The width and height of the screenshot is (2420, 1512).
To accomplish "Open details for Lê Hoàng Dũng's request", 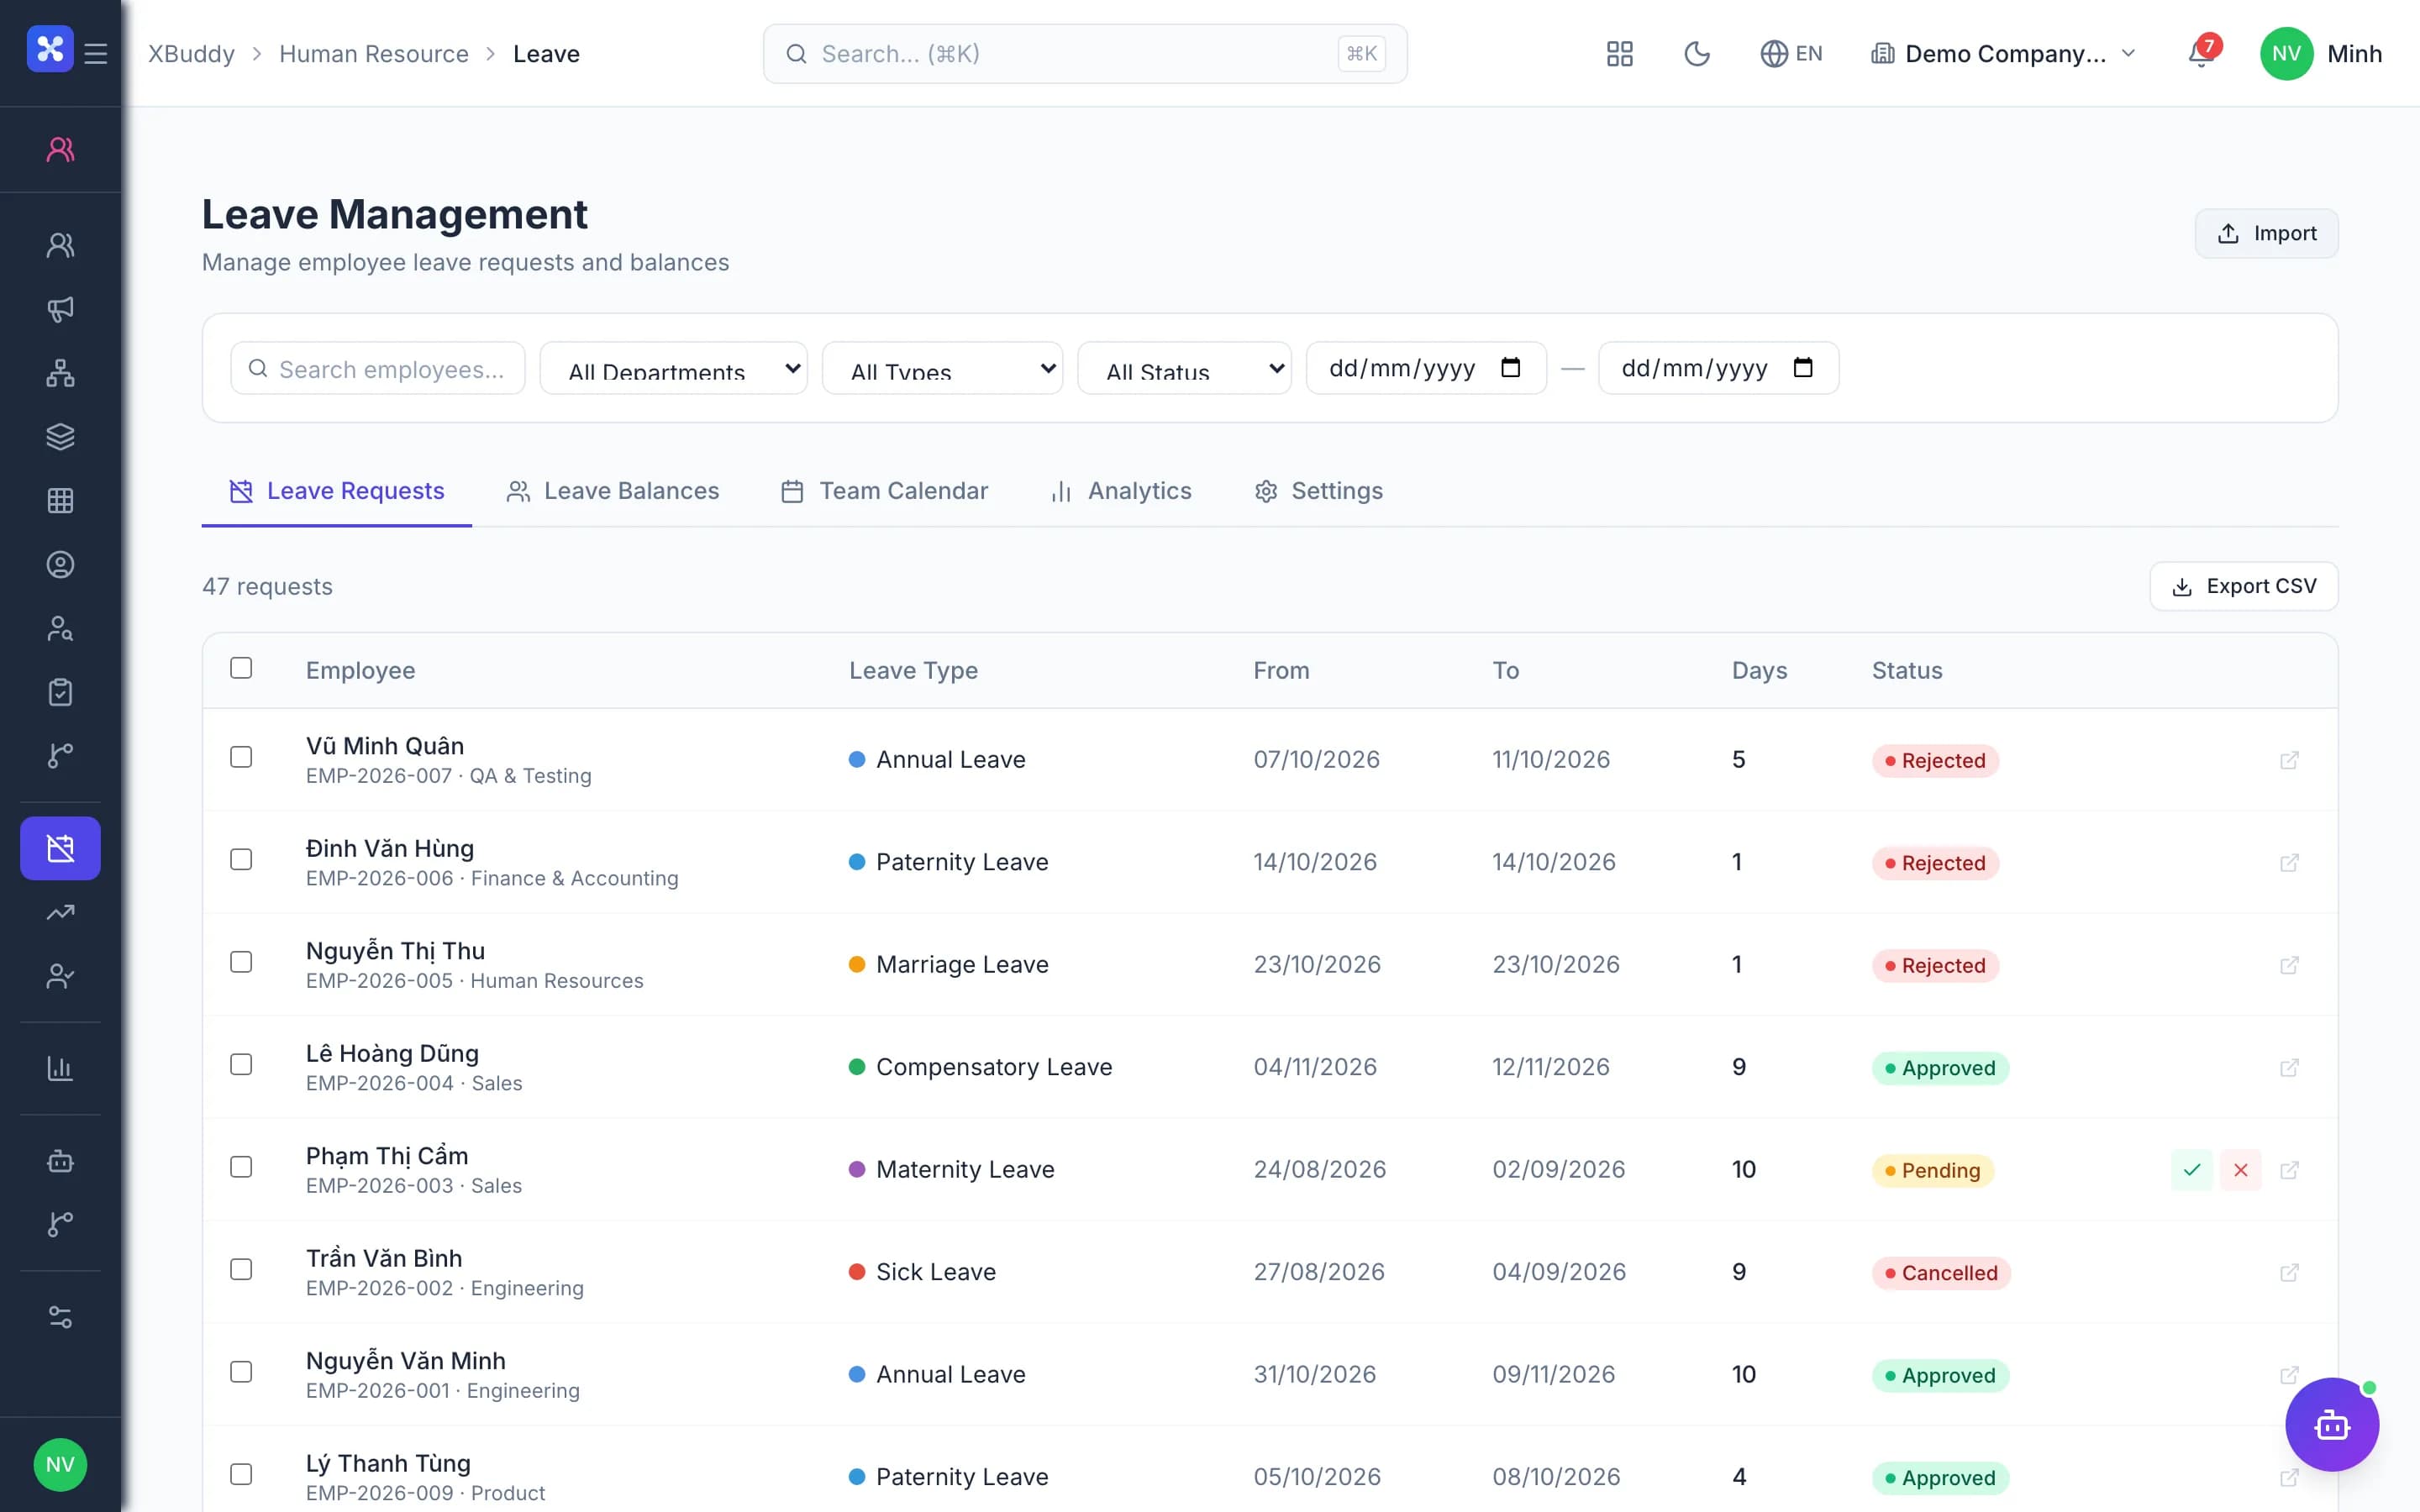I will coord(2289,1068).
